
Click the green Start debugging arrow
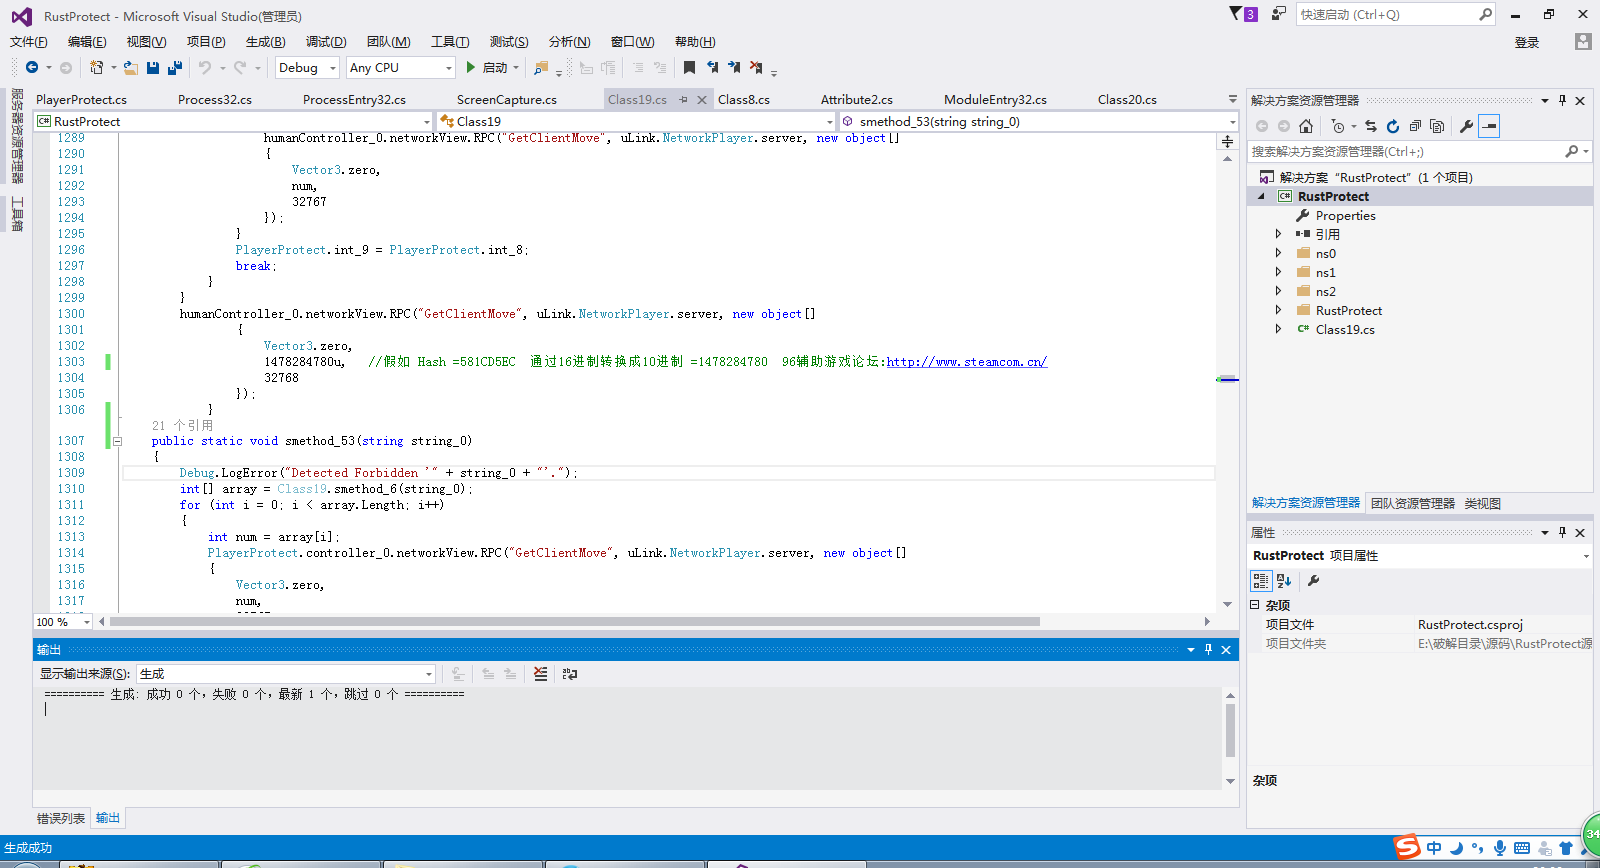(x=471, y=68)
